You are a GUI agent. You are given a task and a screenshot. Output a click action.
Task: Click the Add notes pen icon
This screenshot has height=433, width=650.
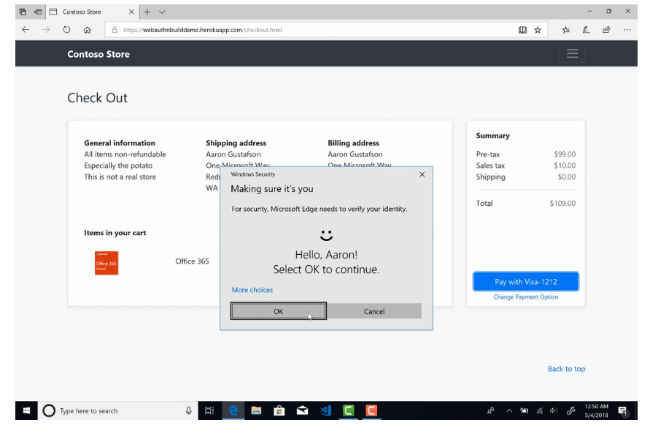(x=586, y=29)
